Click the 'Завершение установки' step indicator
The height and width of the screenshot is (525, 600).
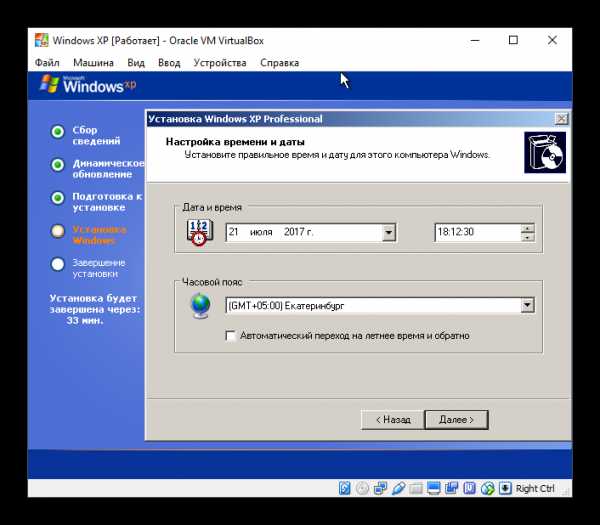tap(58, 264)
